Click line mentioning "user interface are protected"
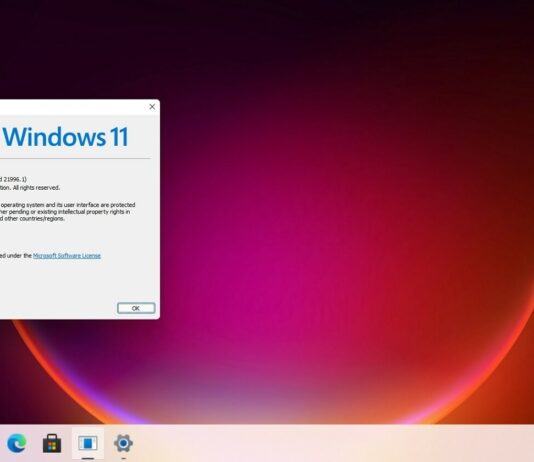534x462 pixels. tap(68, 205)
